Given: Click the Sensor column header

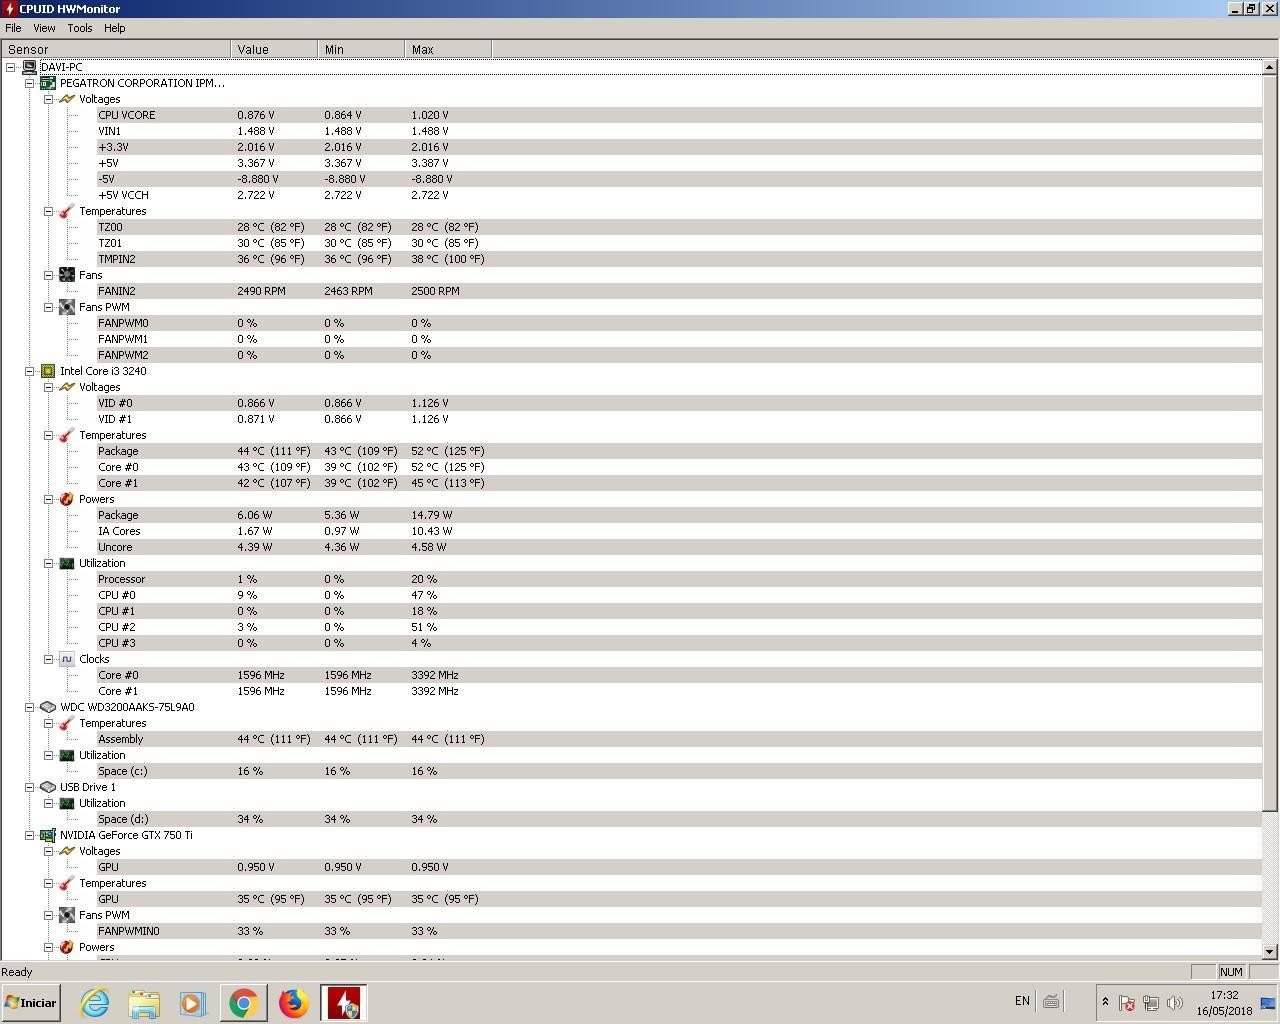Looking at the screenshot, I should 116,49.
